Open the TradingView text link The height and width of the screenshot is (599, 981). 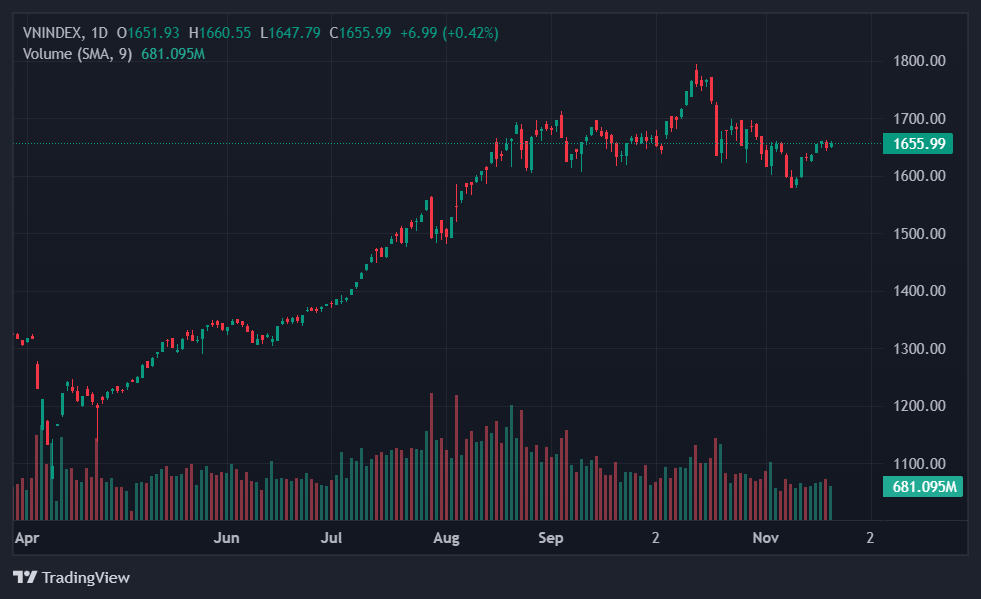pos(85,577)
